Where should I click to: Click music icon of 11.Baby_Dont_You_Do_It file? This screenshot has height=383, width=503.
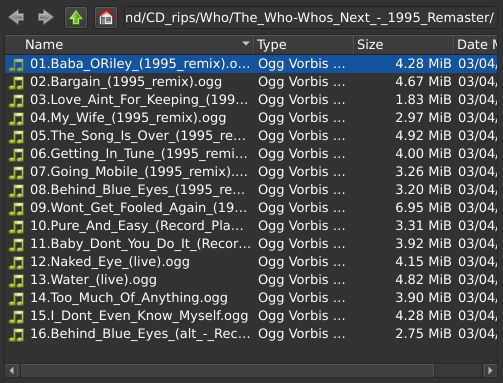tap(16, 244)
